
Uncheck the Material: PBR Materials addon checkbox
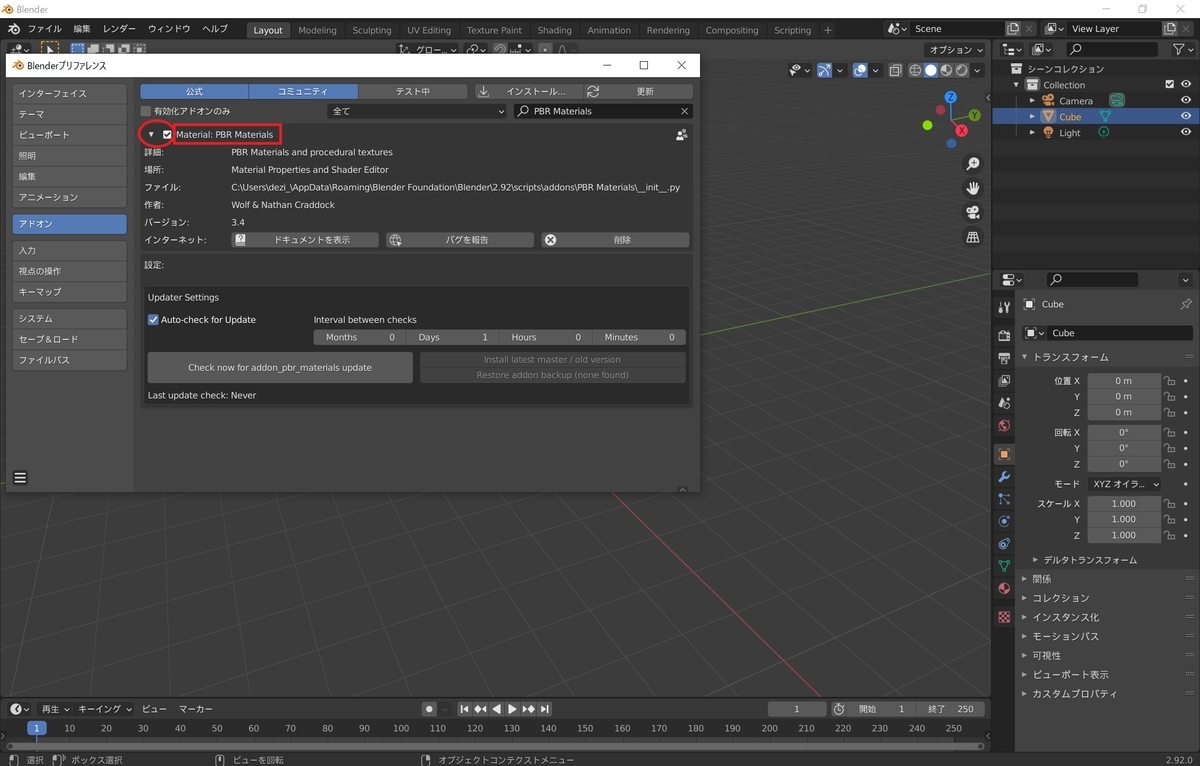click(167, 134)
